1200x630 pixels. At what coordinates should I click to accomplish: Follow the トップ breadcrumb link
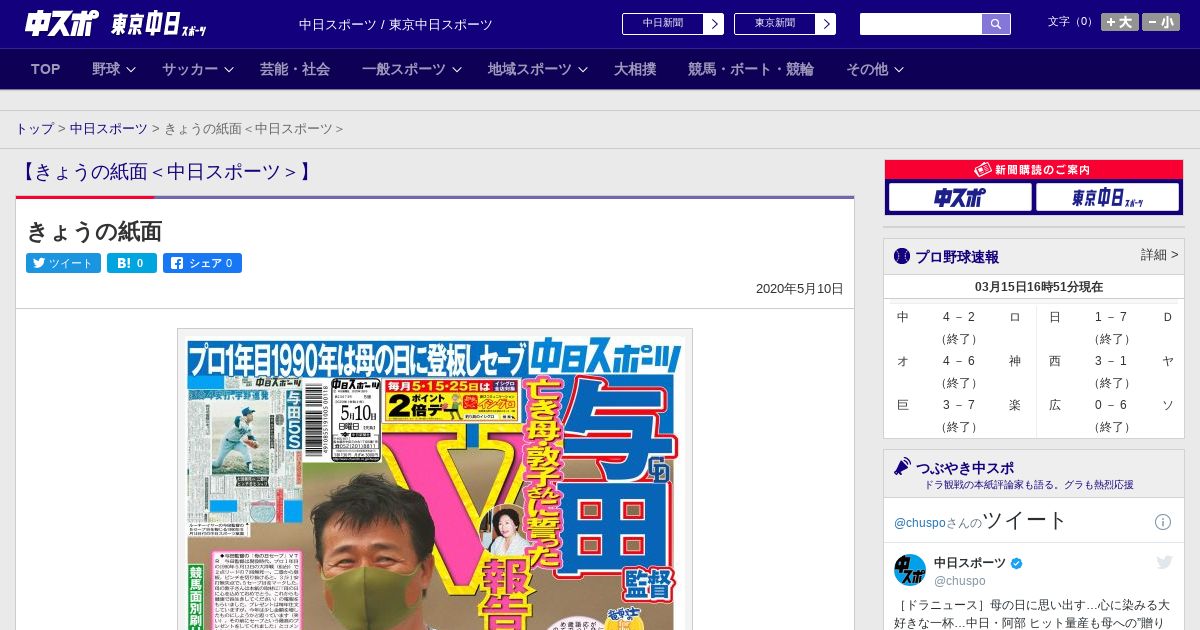pyautogui.click(x=34, y=129)
